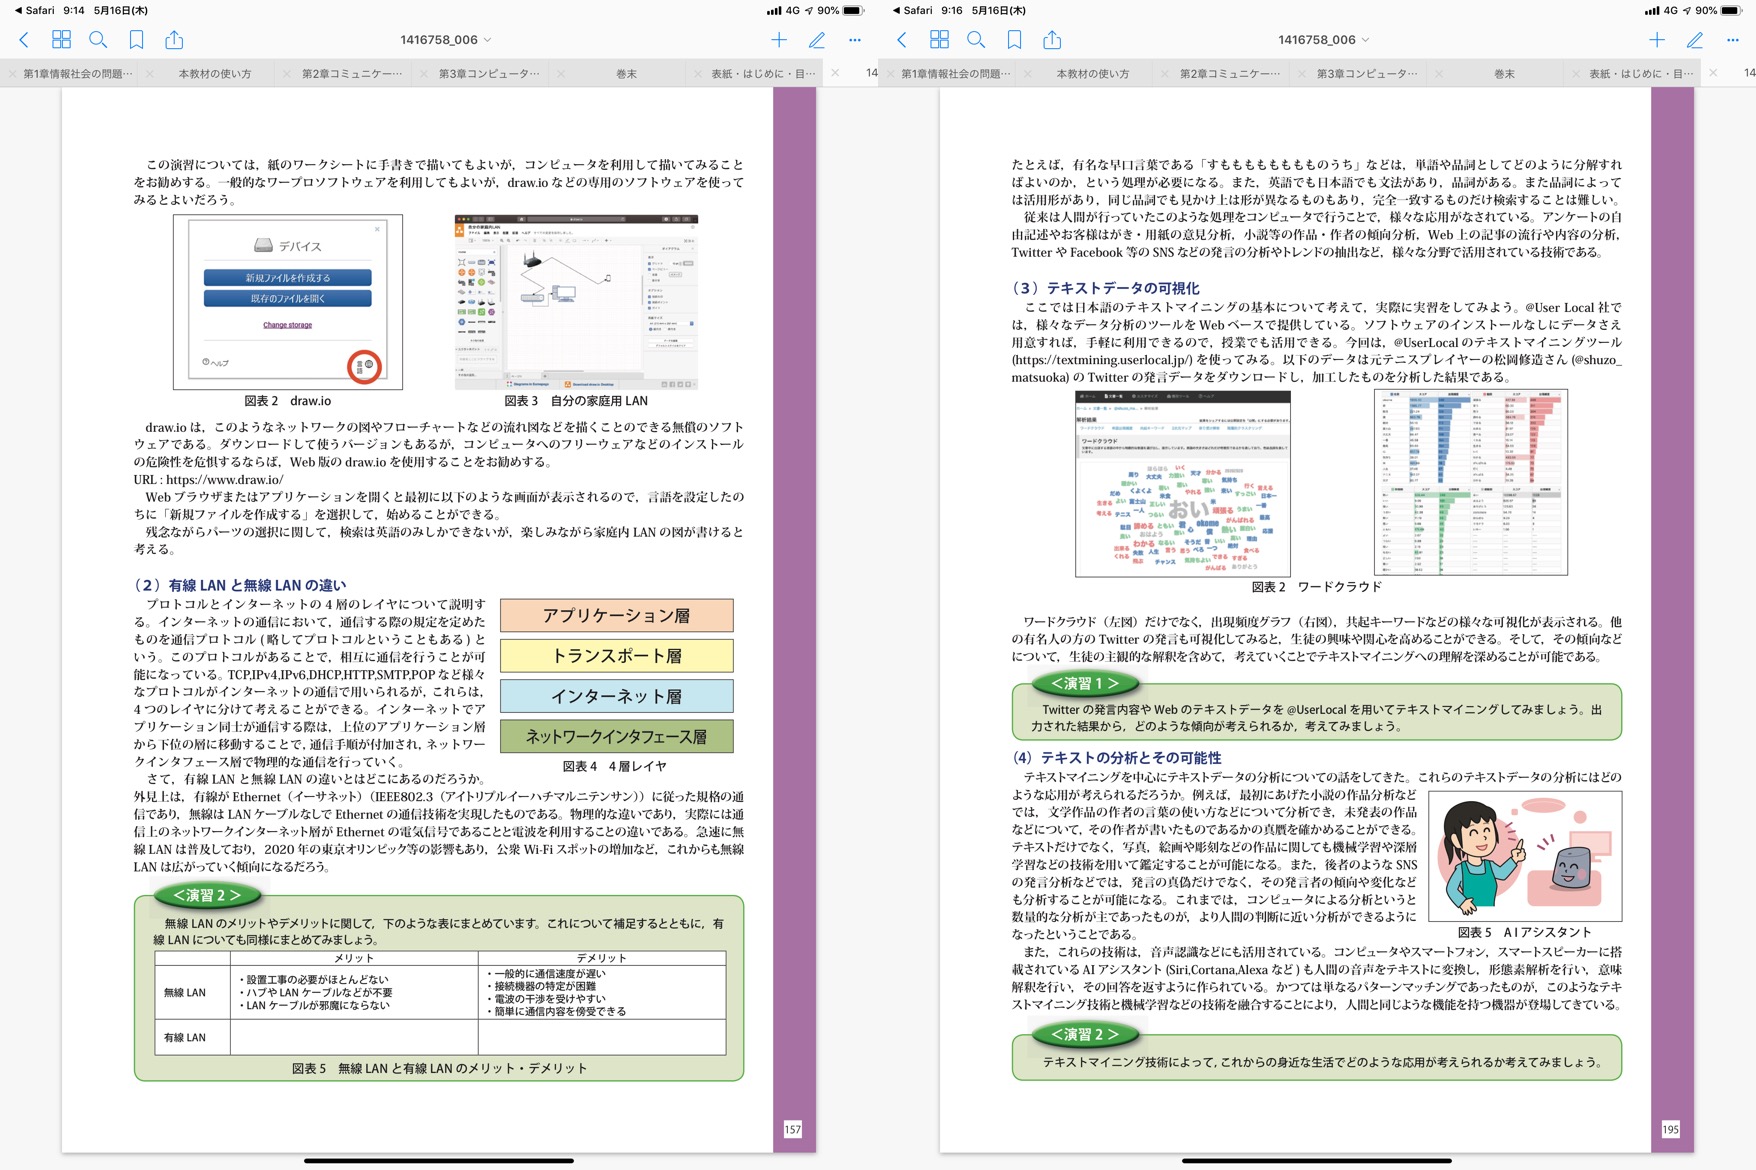Tap the heading (3) テキストデータの可視化
This screenshot has width=1756, height=1170.
pos(1105,288)
